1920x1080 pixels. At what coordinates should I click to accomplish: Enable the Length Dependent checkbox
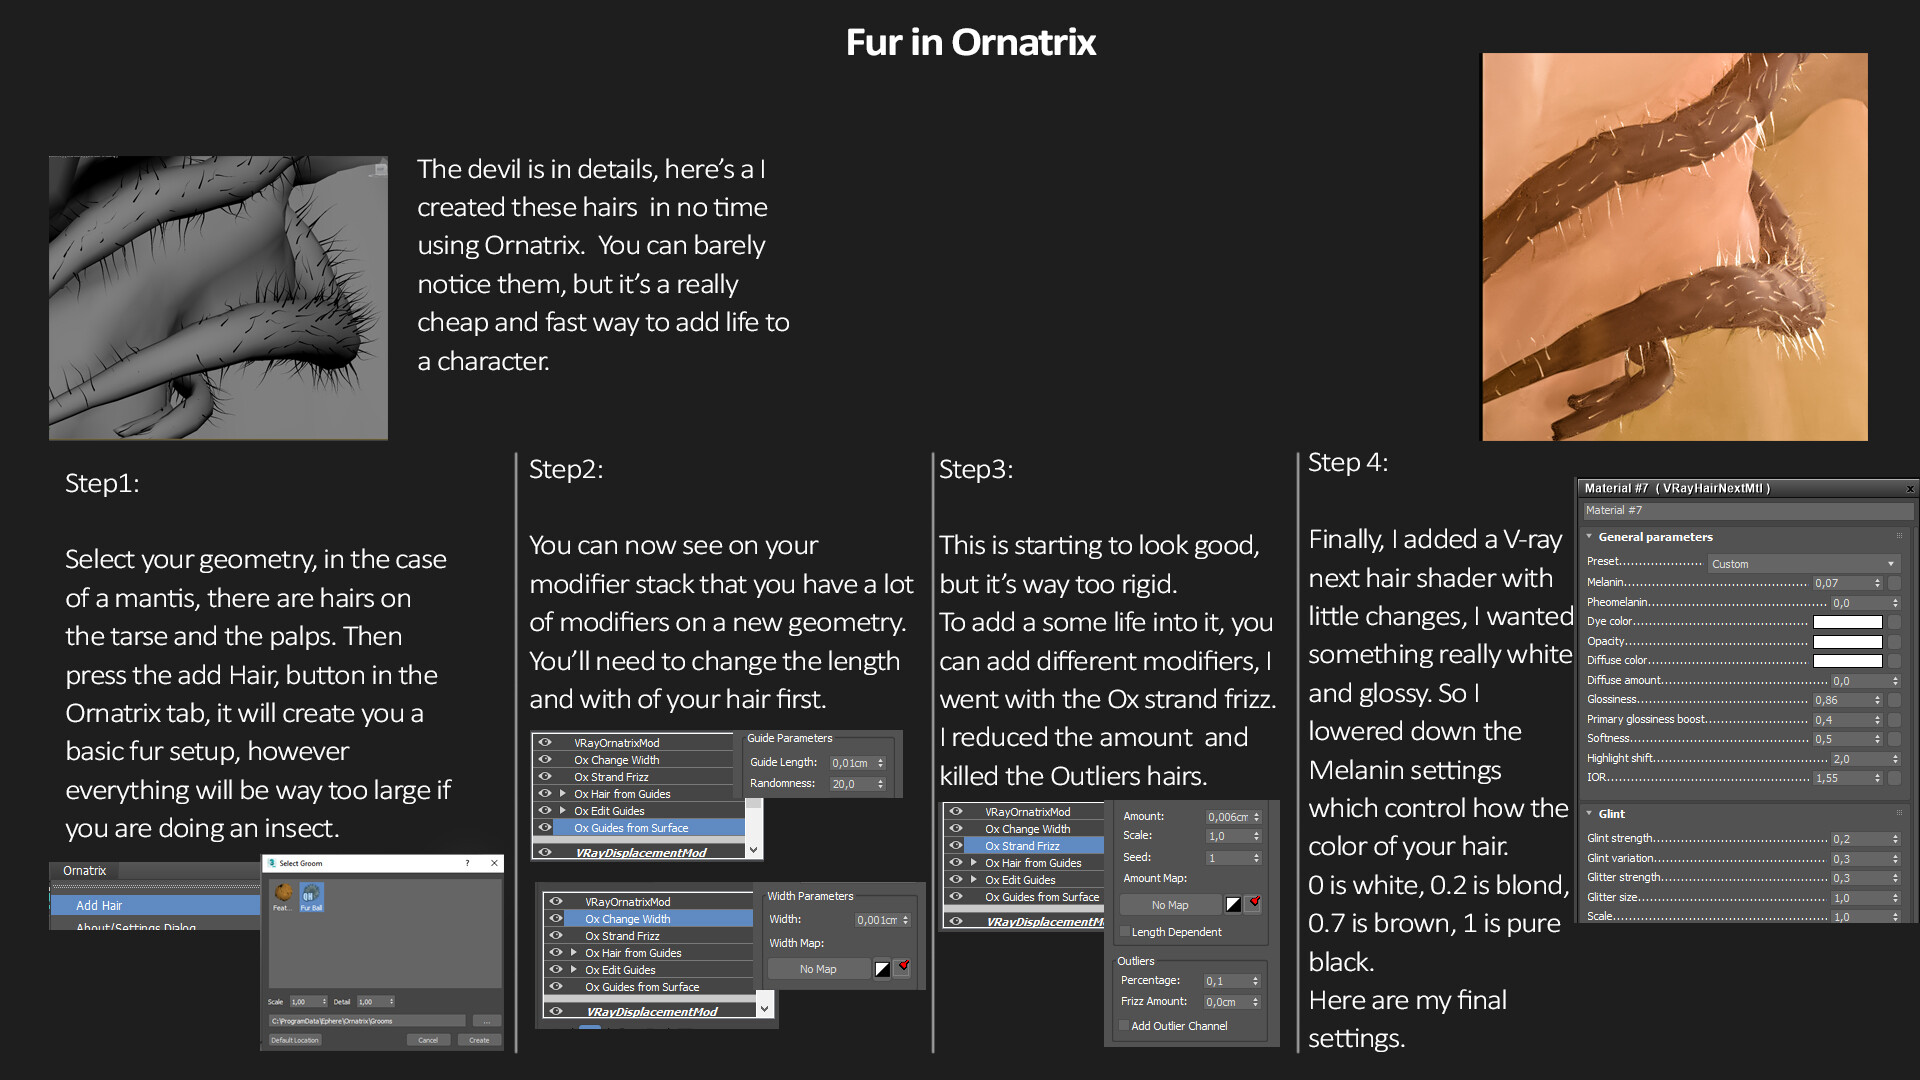(1125, 932)
